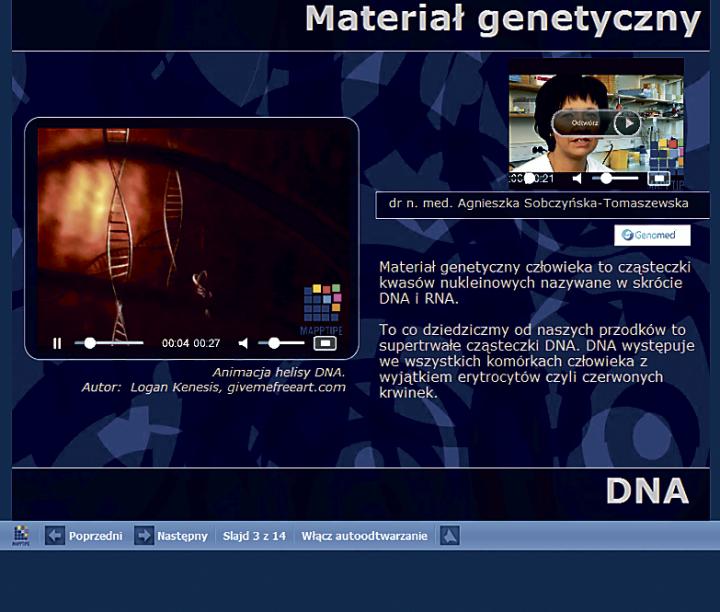Click the seek bar of the DNA animation

(110, 343)
